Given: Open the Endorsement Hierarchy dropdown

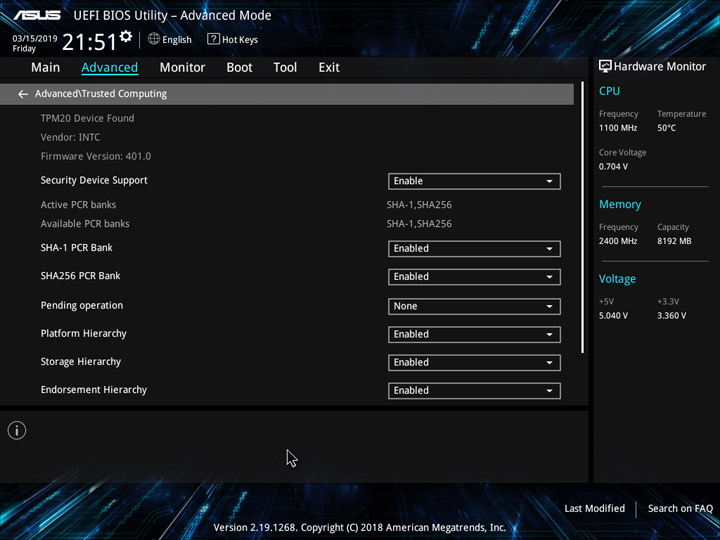Looking at the screenshot, I should 474,391.
